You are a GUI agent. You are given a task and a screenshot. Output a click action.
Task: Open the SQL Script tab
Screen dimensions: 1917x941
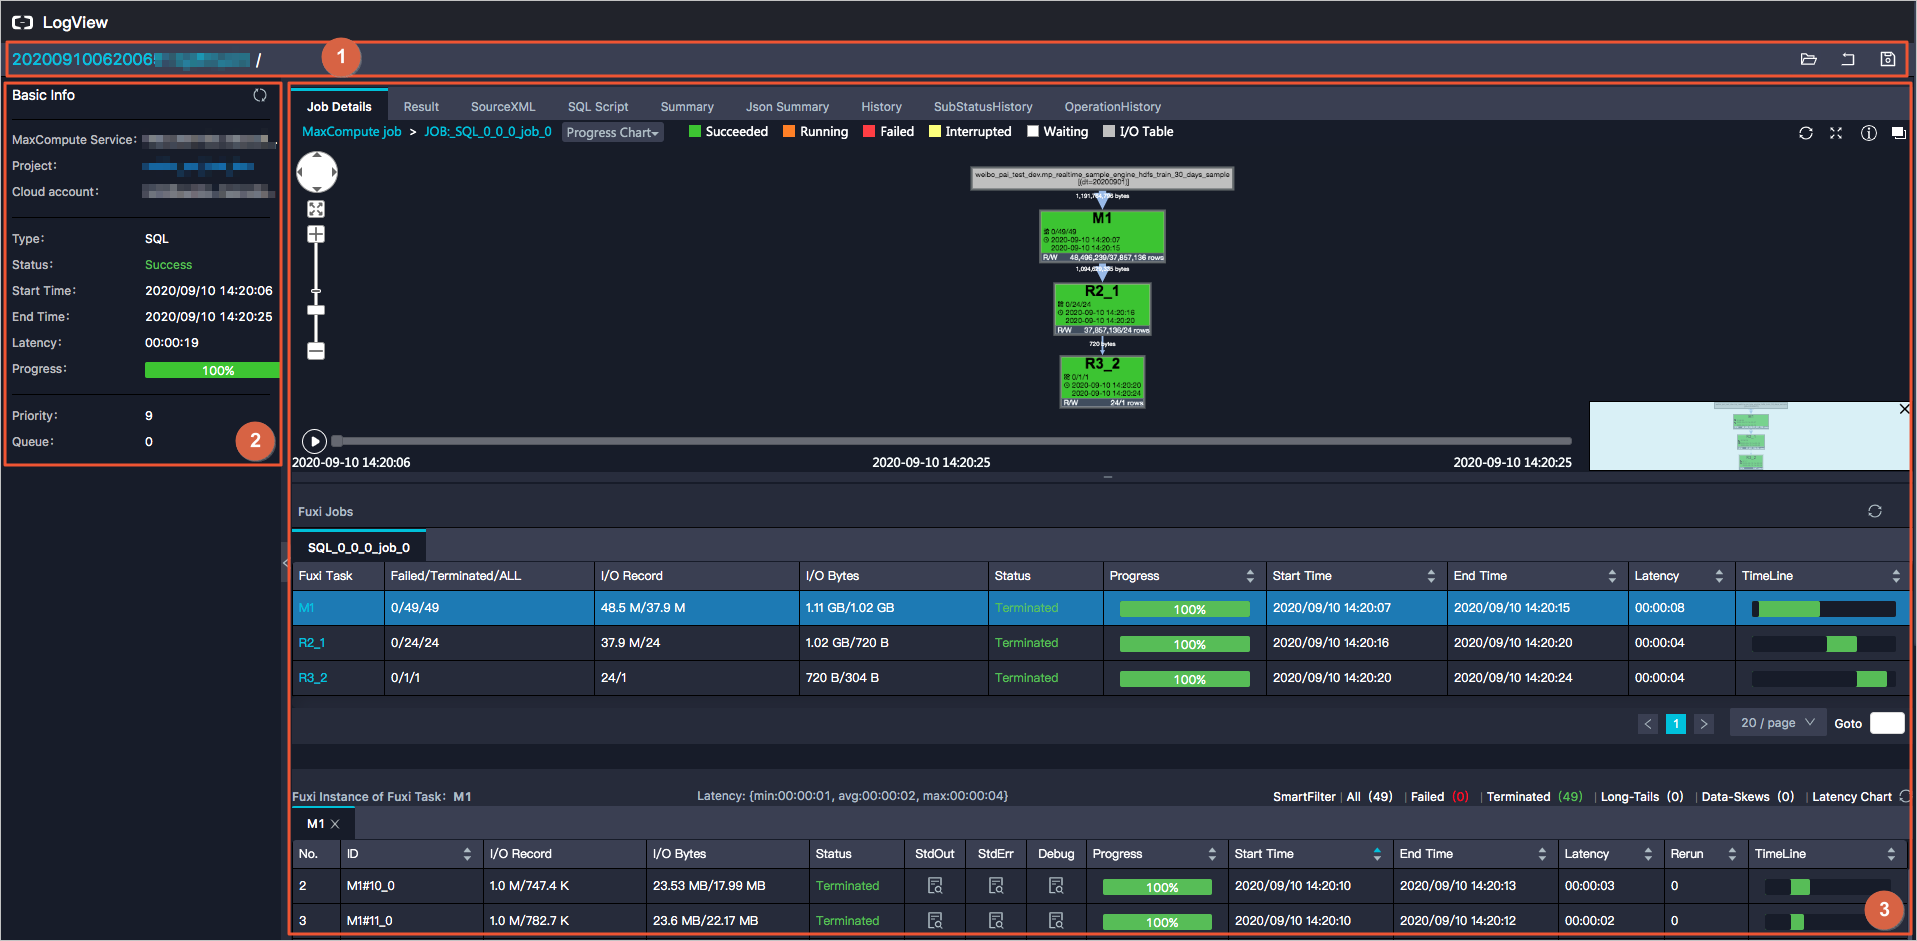click(x=598, y=107)
